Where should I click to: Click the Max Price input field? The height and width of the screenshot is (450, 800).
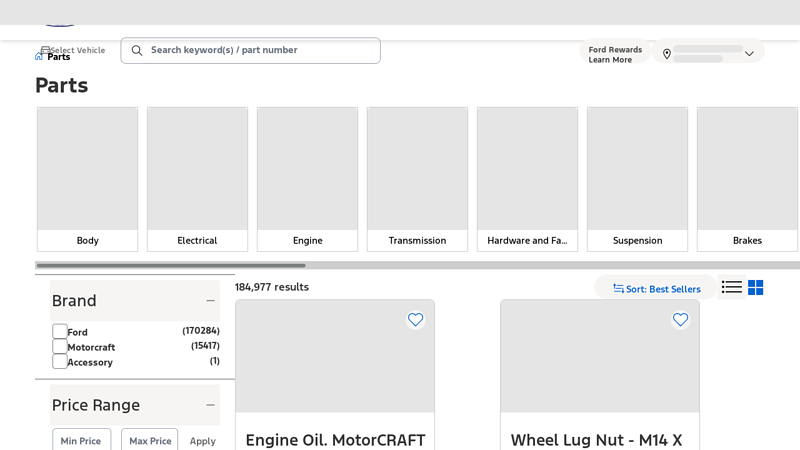[x=149, y=440]
